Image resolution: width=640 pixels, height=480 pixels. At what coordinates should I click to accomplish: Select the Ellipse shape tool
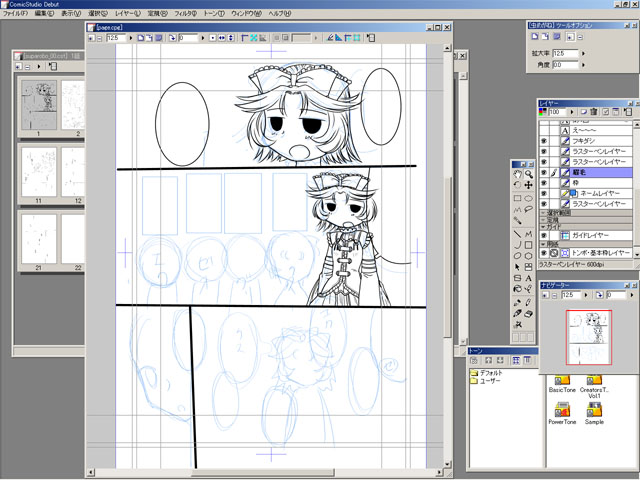pos(517,256)
